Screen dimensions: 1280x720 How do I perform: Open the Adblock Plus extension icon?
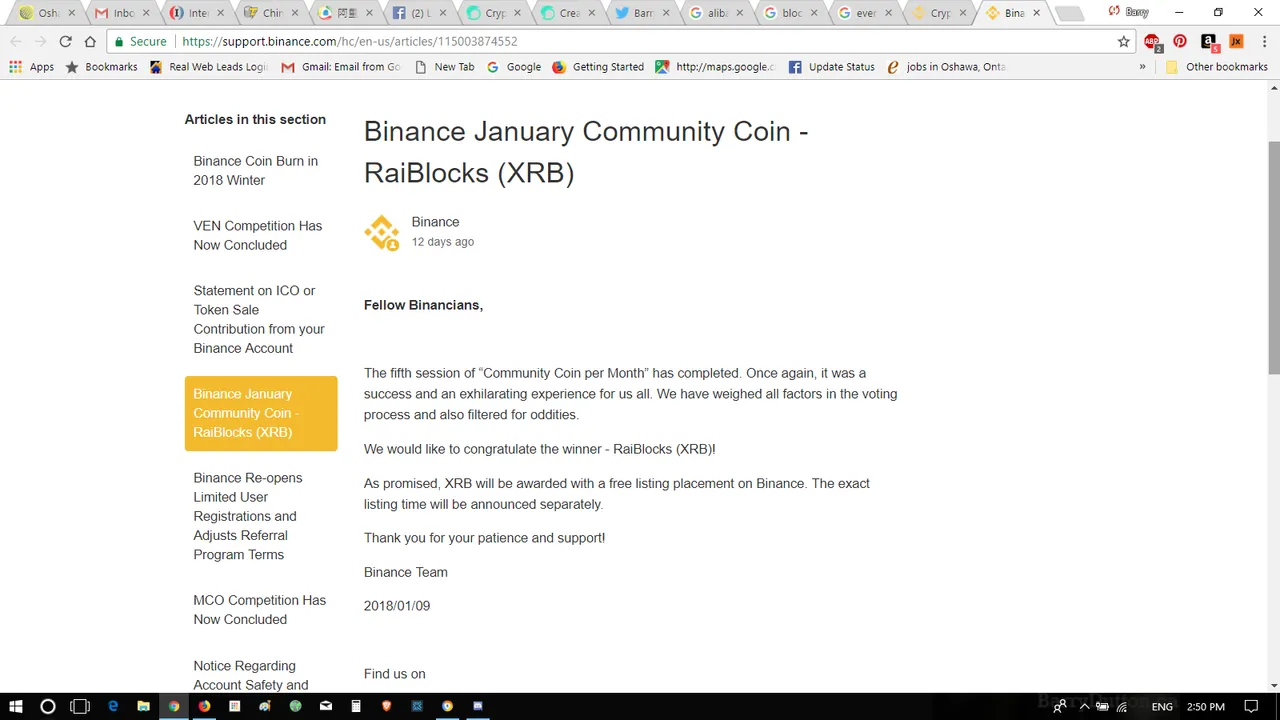pos(1152,42)
